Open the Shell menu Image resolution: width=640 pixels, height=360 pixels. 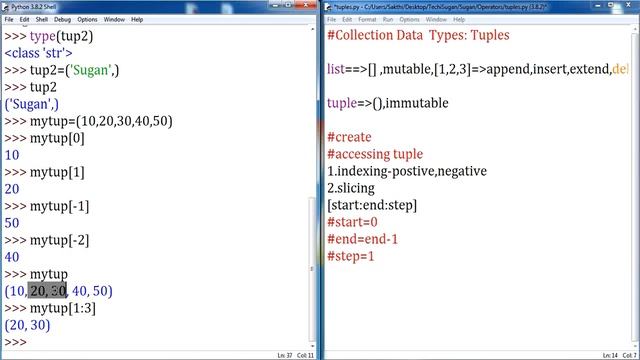click(x=42, y=20)
